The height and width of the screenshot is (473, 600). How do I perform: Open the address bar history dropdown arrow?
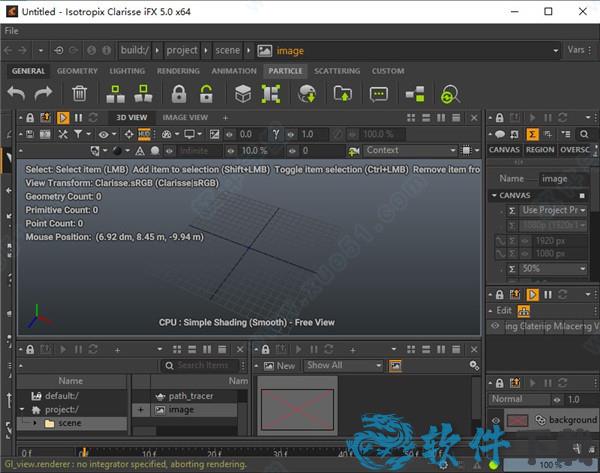tap(556, 51)
